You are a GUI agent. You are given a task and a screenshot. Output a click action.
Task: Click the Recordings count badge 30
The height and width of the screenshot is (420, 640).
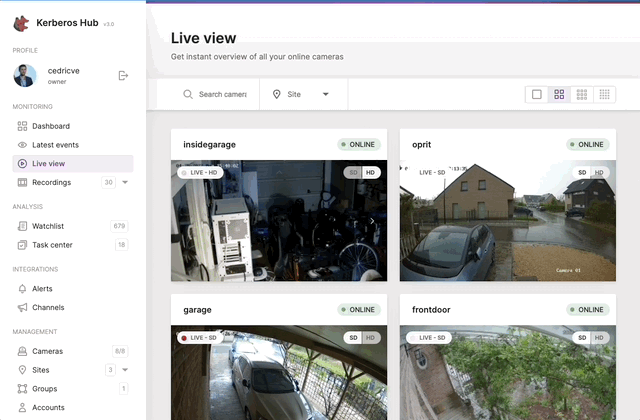pyautogui.click(x=108, y=182)
